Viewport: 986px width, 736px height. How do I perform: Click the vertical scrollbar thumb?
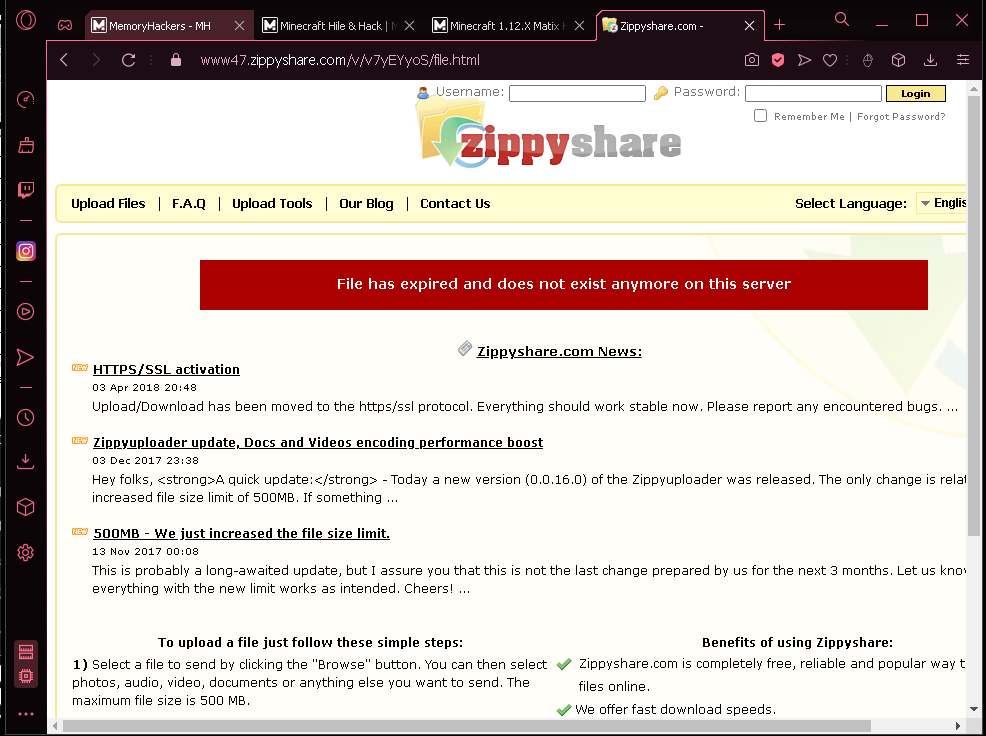973,315
